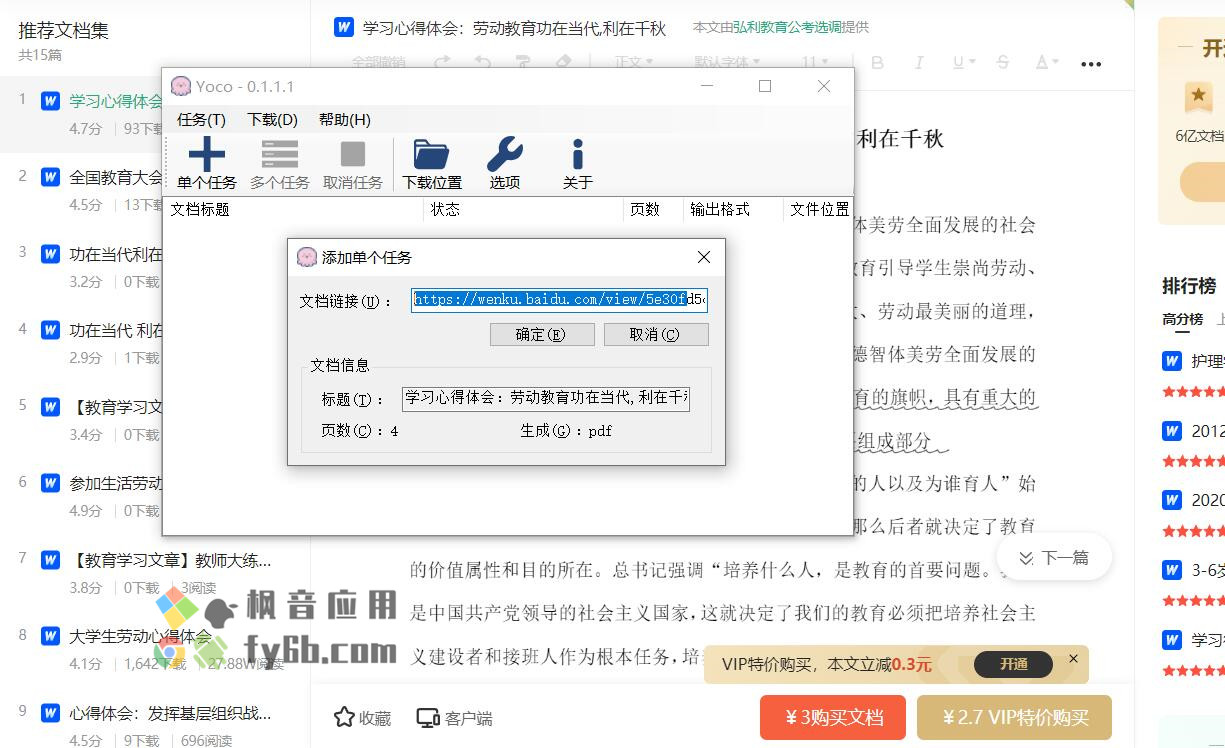The width and height of the screenshot is (1225, 748).
Task: Open 大学生劳动心得体会 document link
Action: tap(141, 636)
